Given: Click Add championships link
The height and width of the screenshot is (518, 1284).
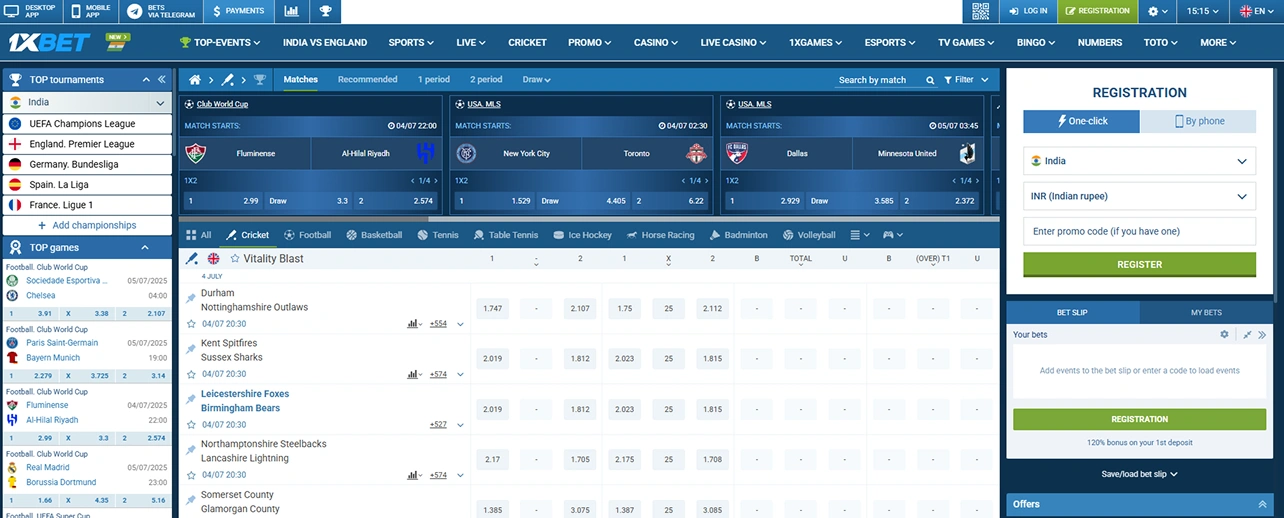Looking at the screenshot, I should point(87,226).
